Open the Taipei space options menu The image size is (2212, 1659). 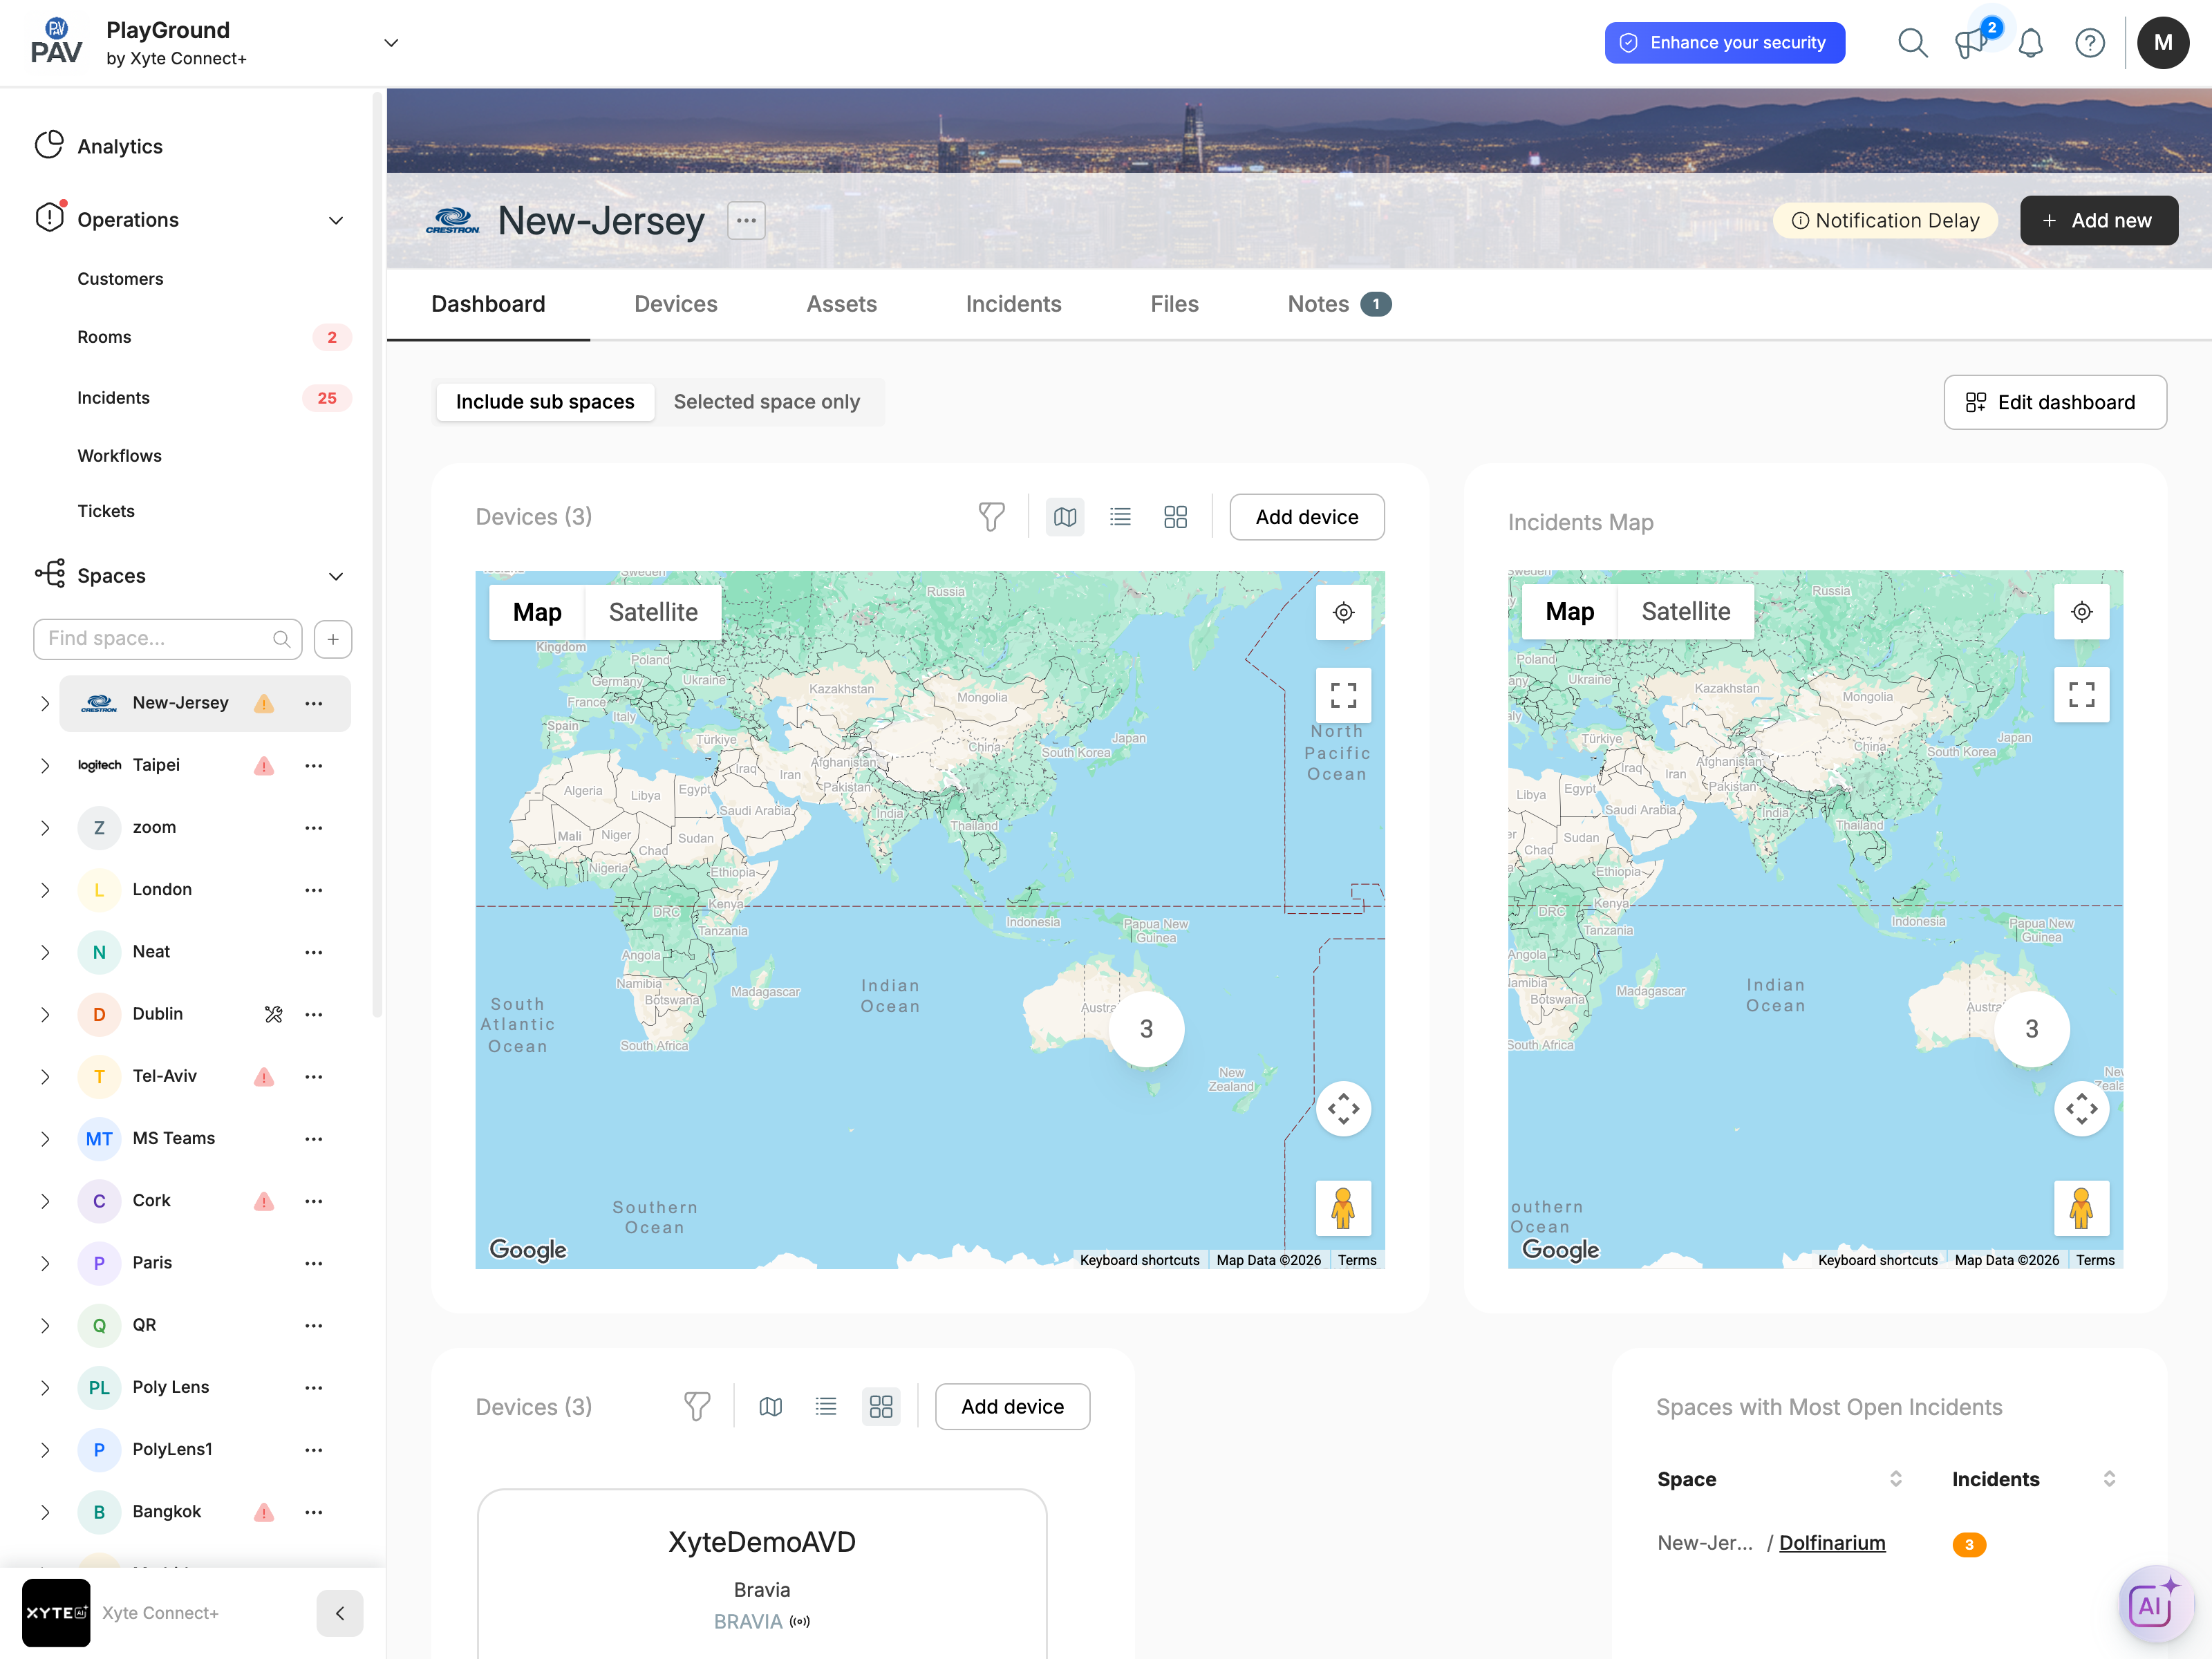tap(314, 766)
